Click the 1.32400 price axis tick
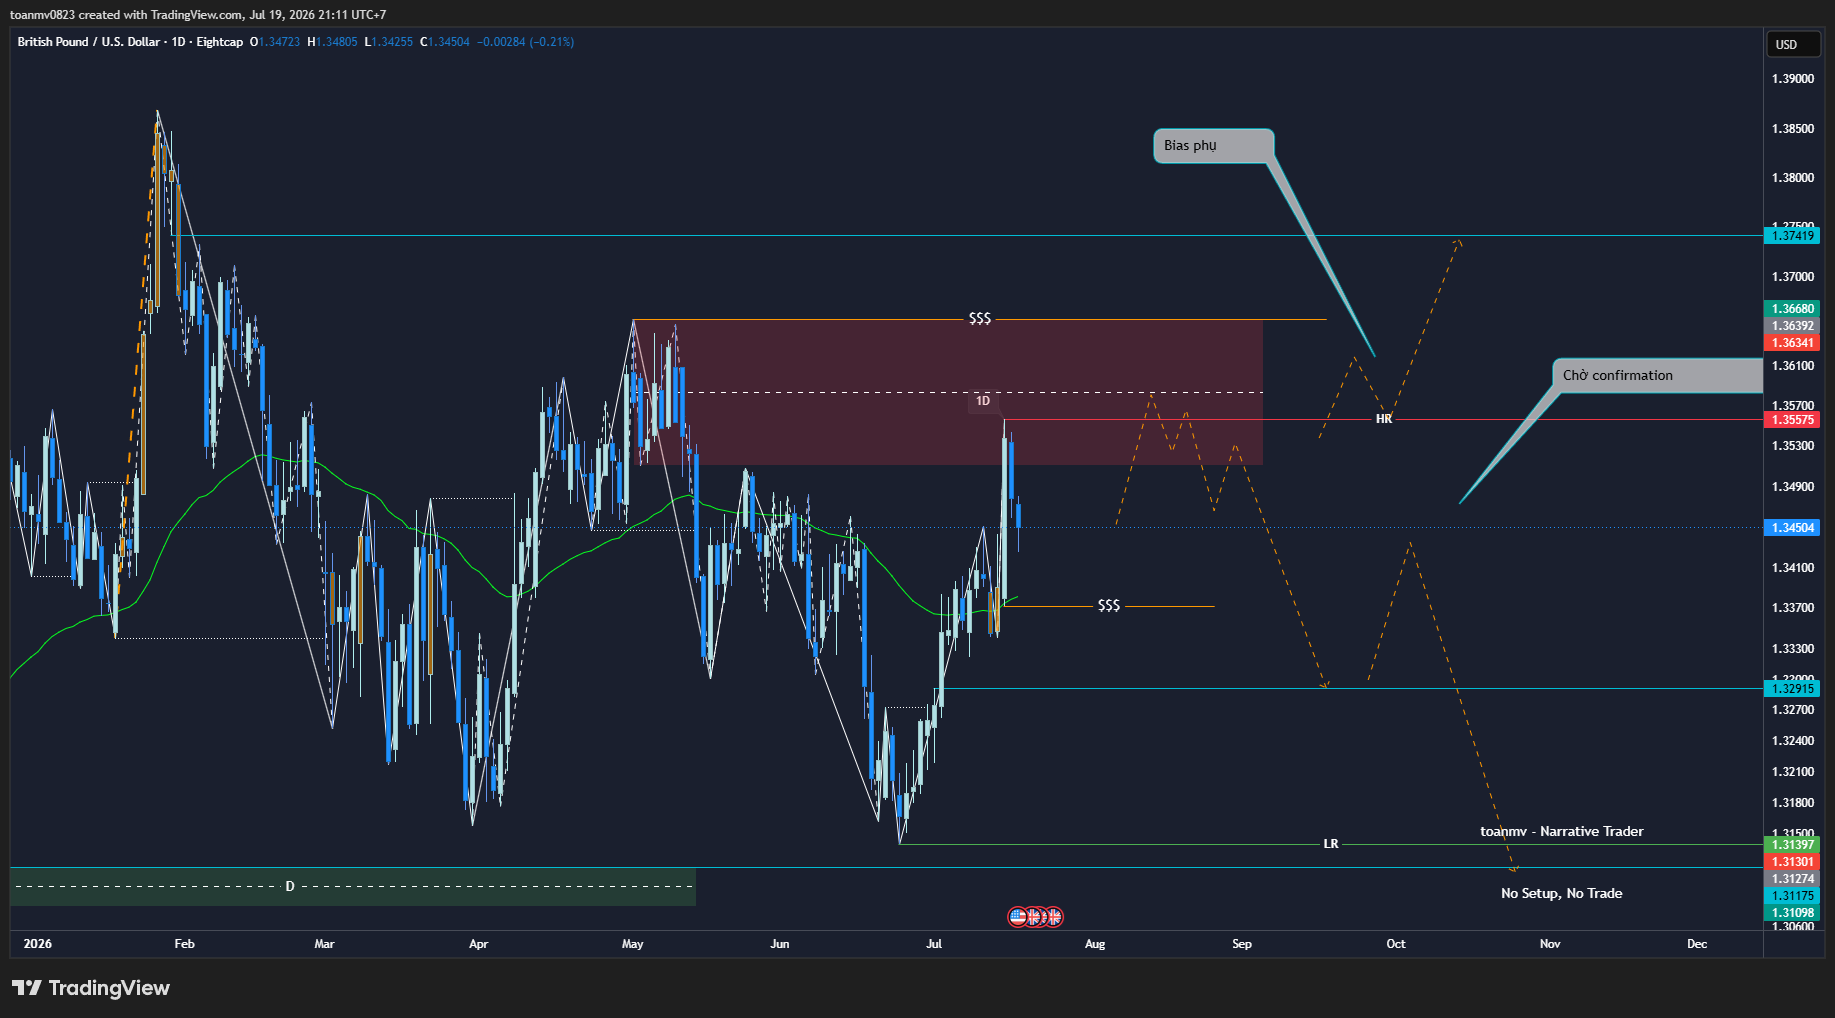 1792,741
